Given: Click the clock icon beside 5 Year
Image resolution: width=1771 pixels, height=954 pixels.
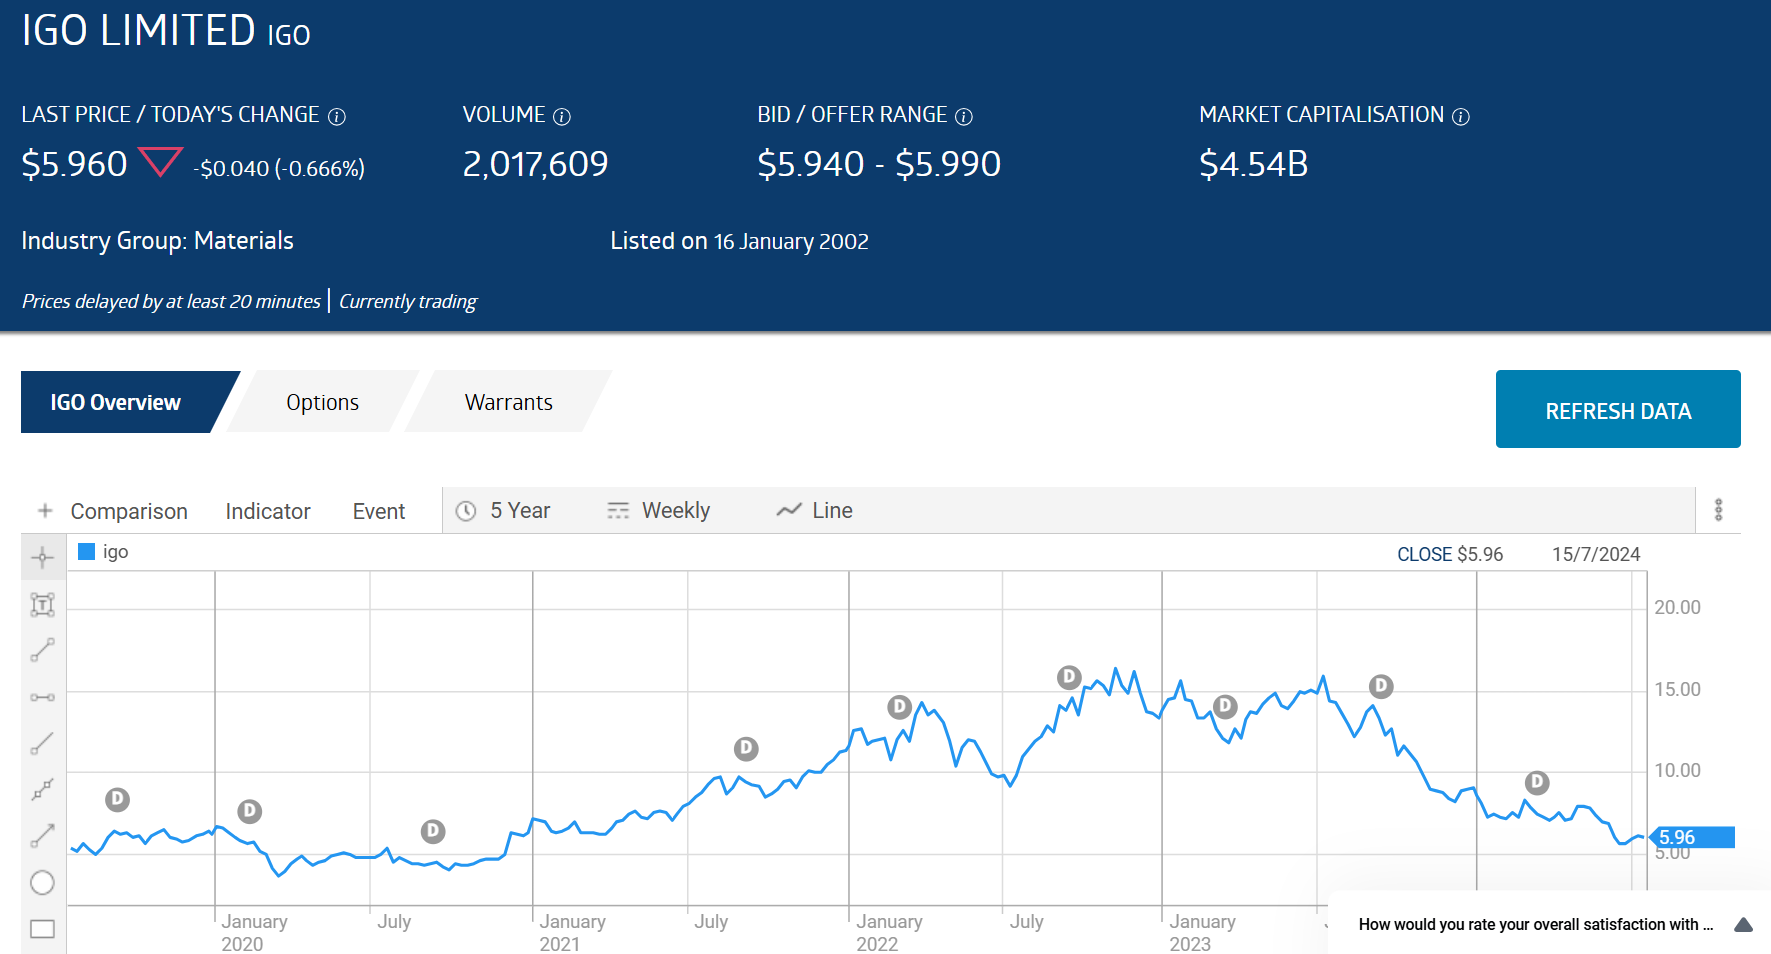Looking at the screenshot, I should tap(466, 511).
